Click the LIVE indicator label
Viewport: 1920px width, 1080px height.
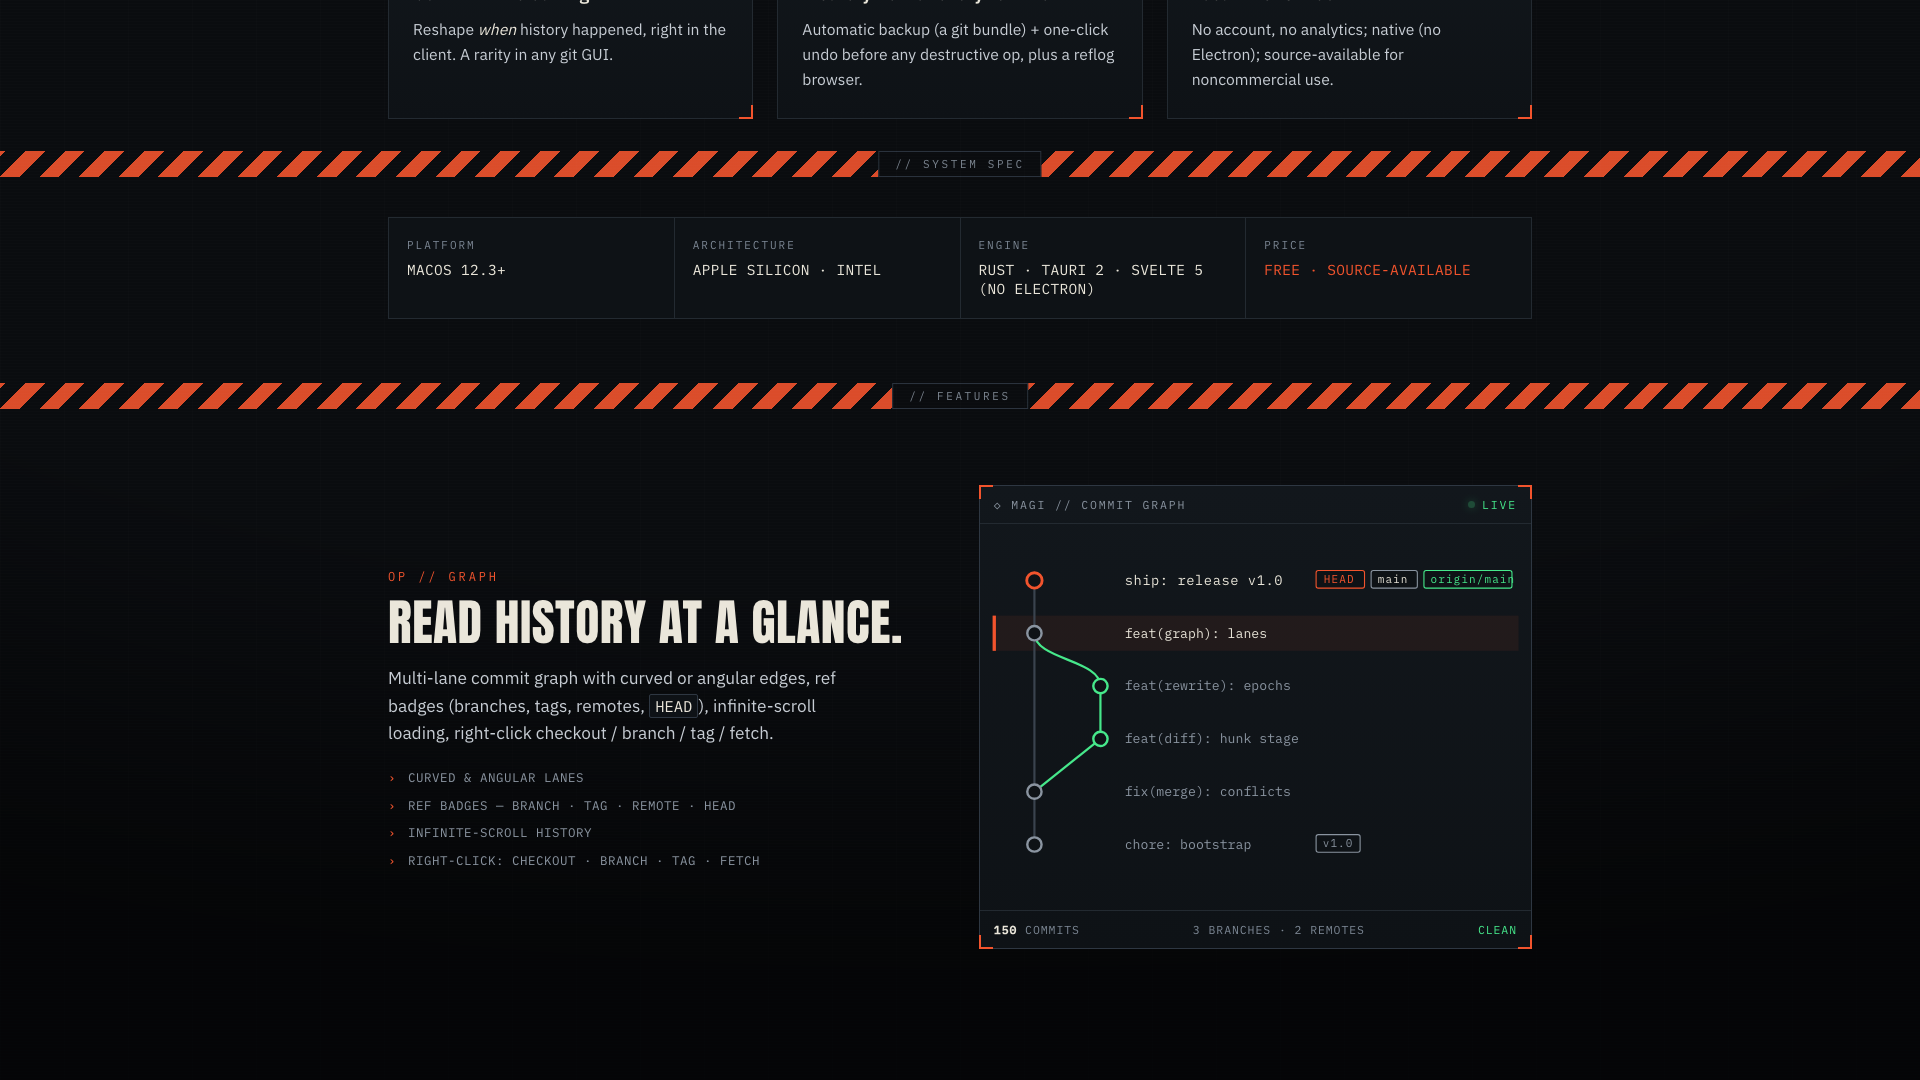[1499, 506]
